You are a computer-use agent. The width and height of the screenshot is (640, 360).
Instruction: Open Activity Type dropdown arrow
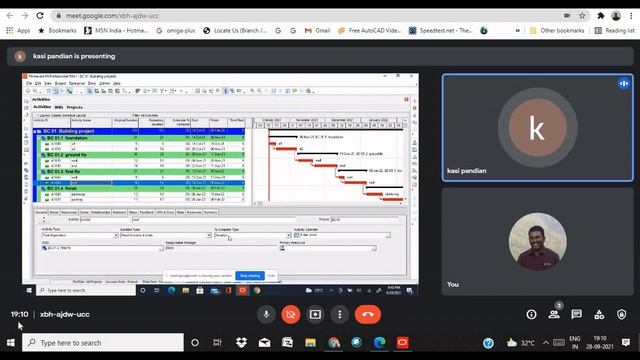[116, 236]
